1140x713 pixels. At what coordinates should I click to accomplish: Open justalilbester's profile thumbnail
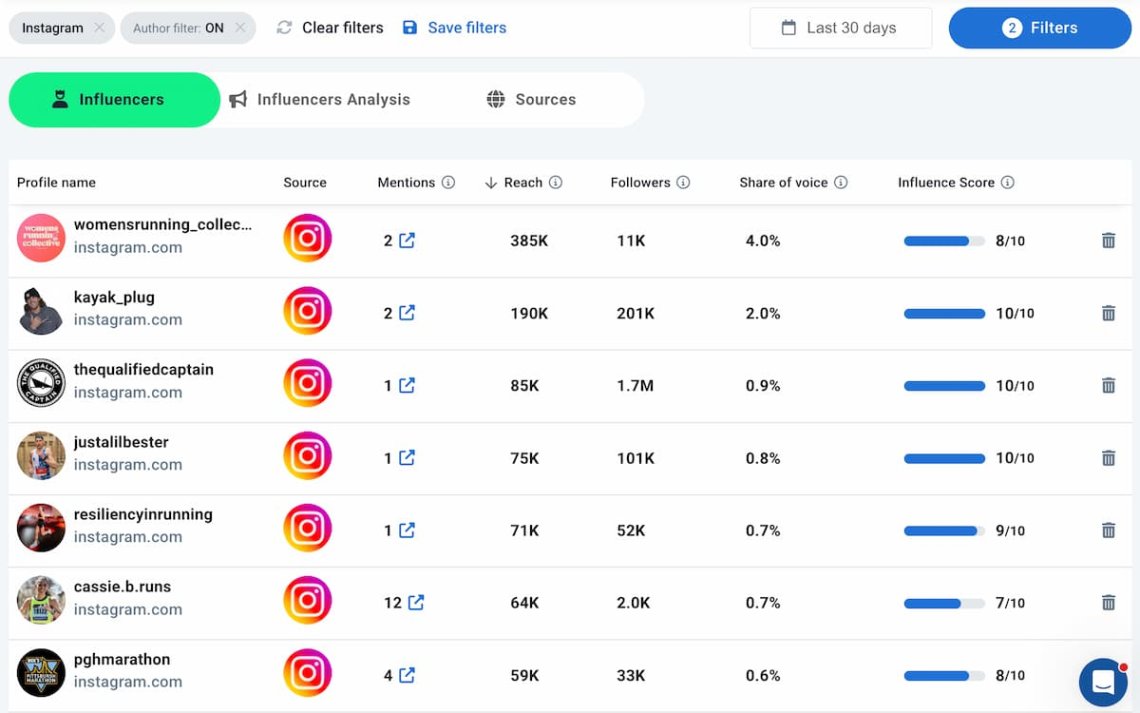point(40,455)
